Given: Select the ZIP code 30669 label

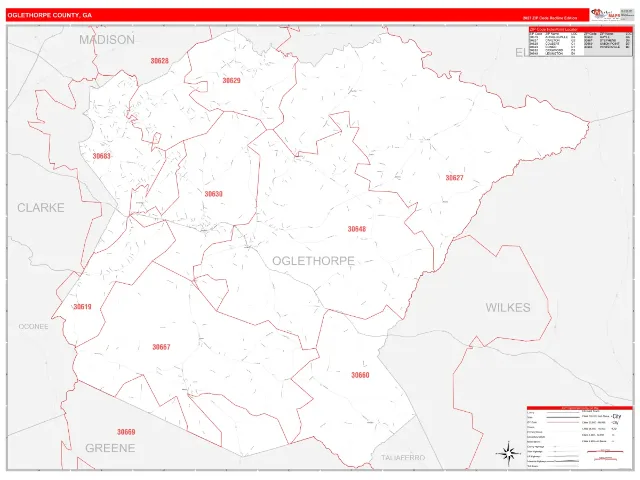Looking at the screenshot, I should 126,432.
